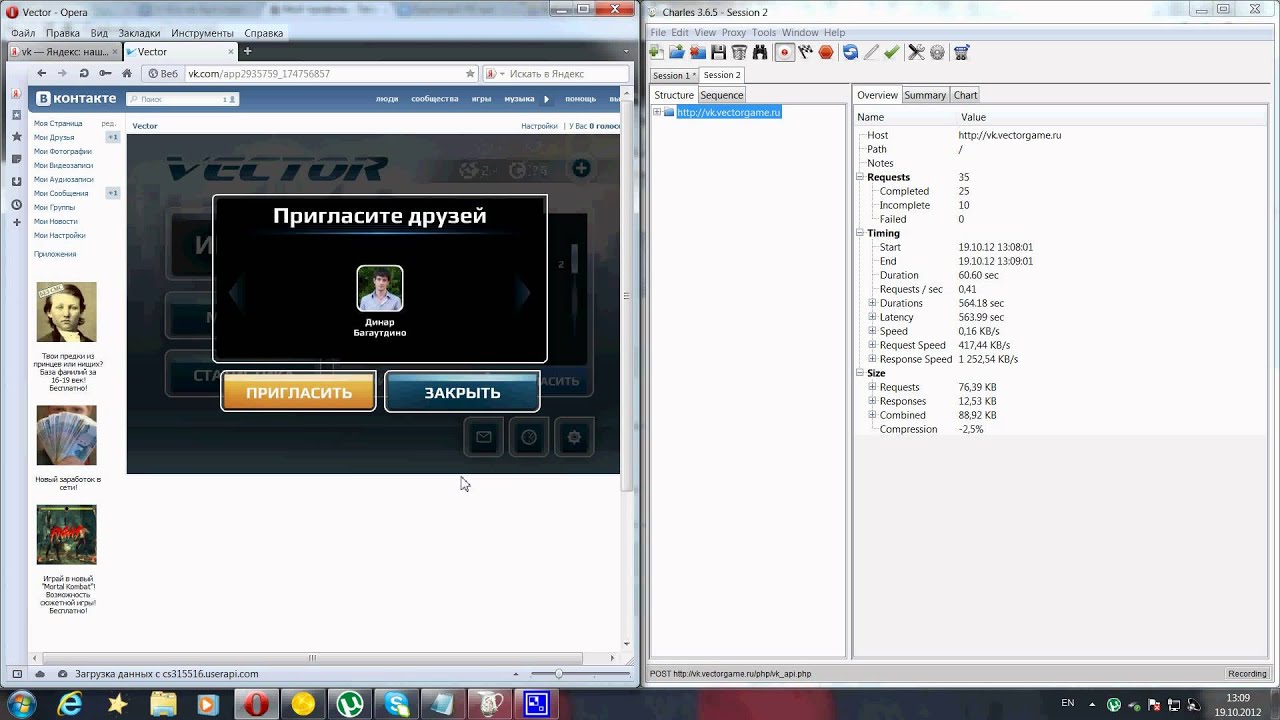Expand the Response Speed row
Image resolution: width=1280 pixels, height=720 pixels.
click(872, 359)
